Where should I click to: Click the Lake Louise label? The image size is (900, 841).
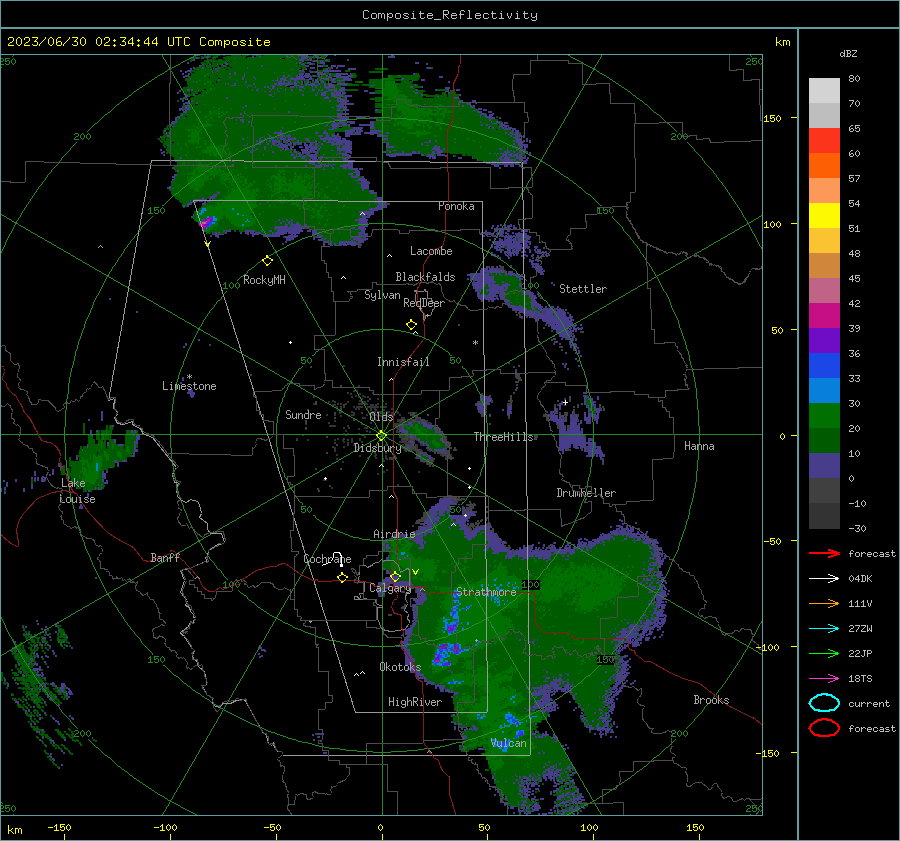(77, 491)
